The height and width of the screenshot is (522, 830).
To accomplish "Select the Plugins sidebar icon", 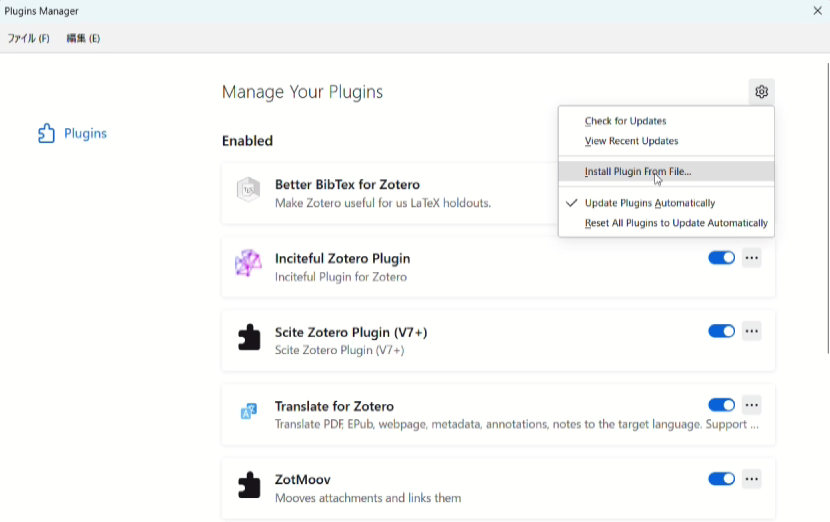I will [x=46, y=133].
